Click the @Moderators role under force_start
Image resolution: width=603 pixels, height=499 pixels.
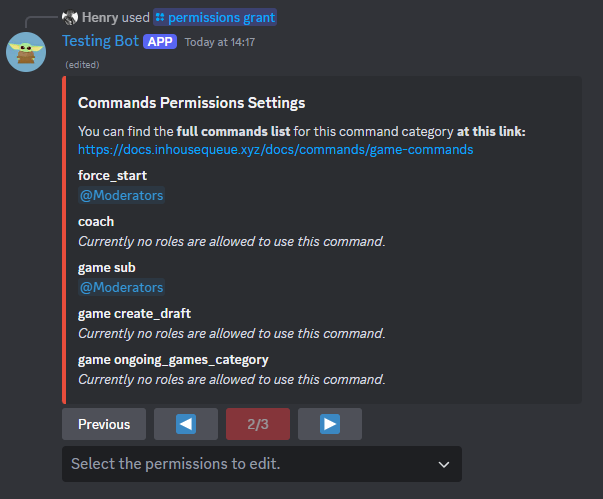[122, 195]
